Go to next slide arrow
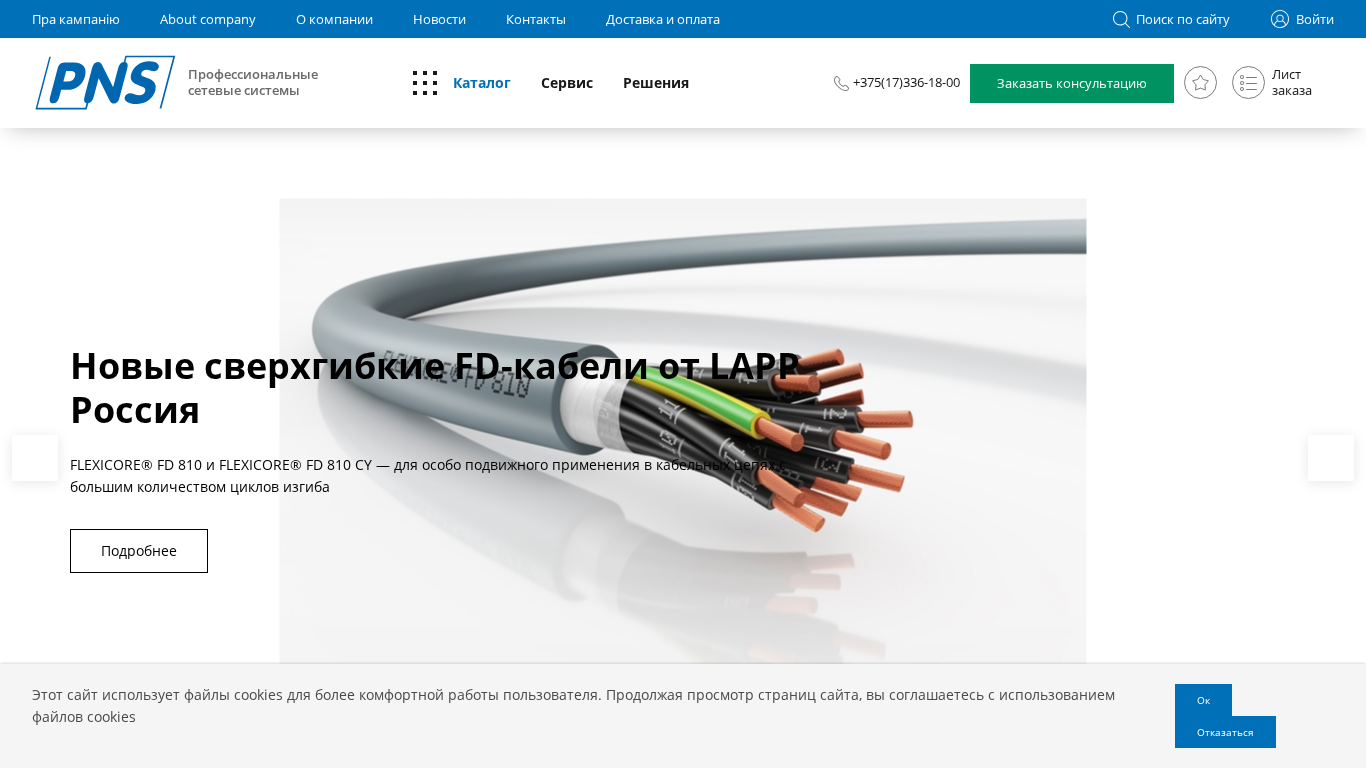The image size is (1366, 768). tap(1331, 458)
